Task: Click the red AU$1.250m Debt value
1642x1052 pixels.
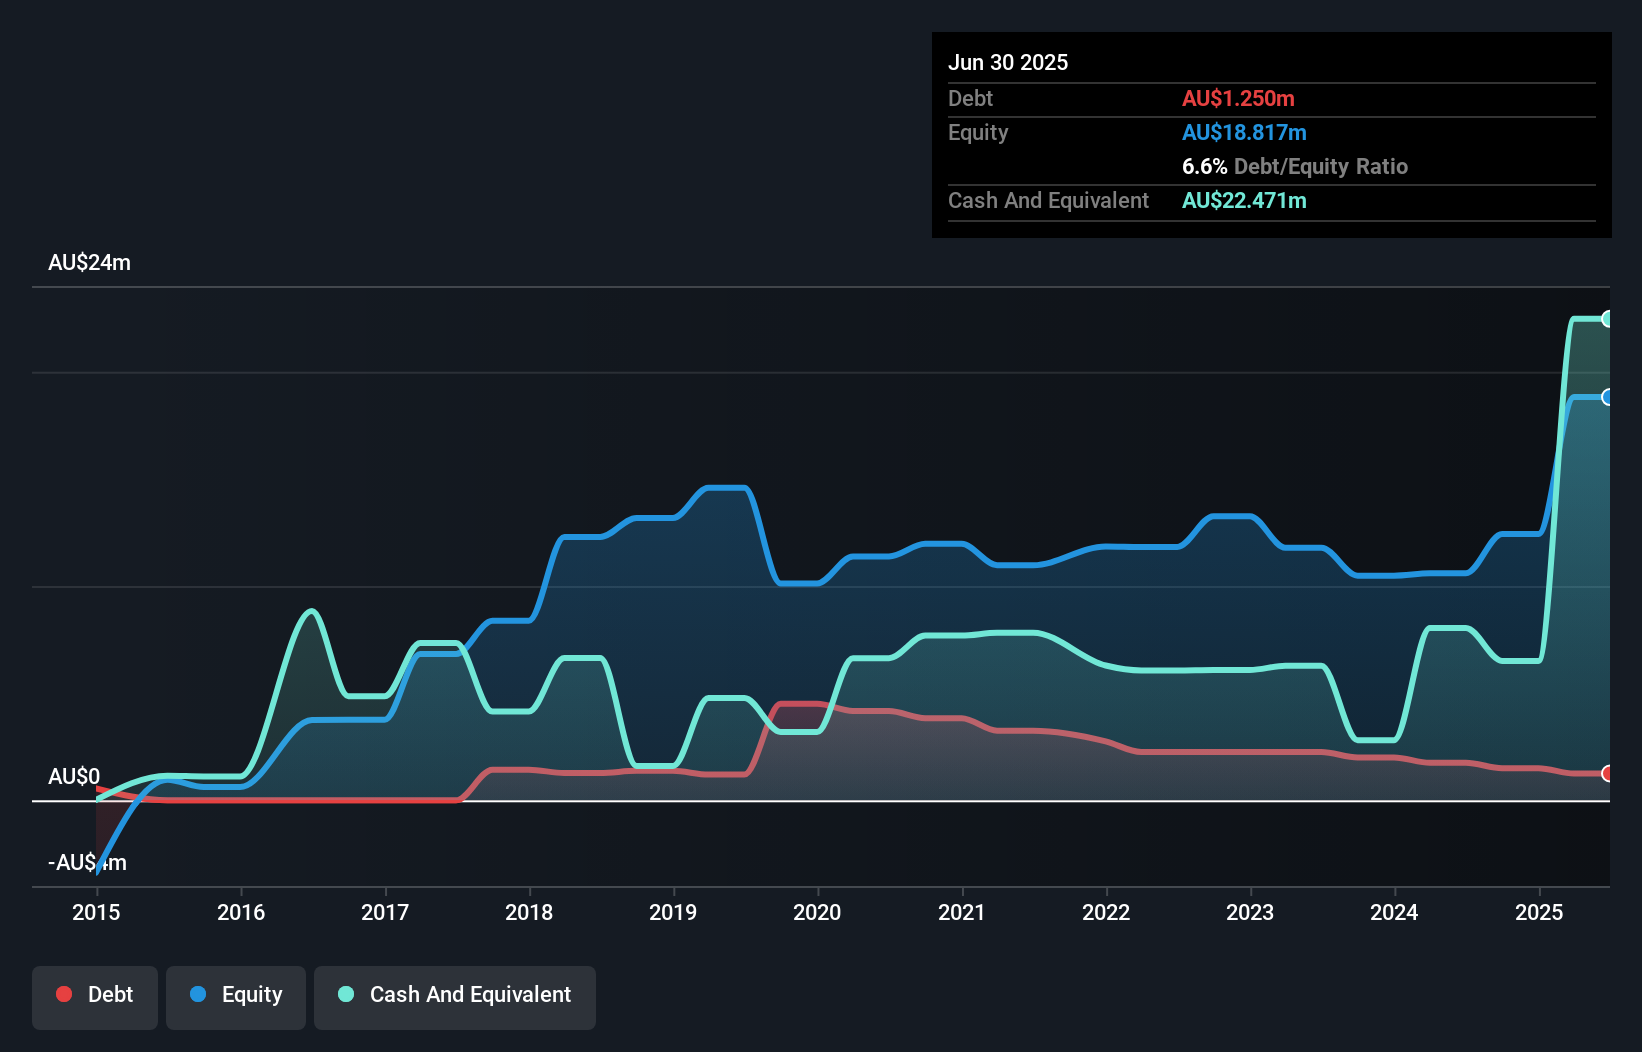Action: [x=1239, y=98]
